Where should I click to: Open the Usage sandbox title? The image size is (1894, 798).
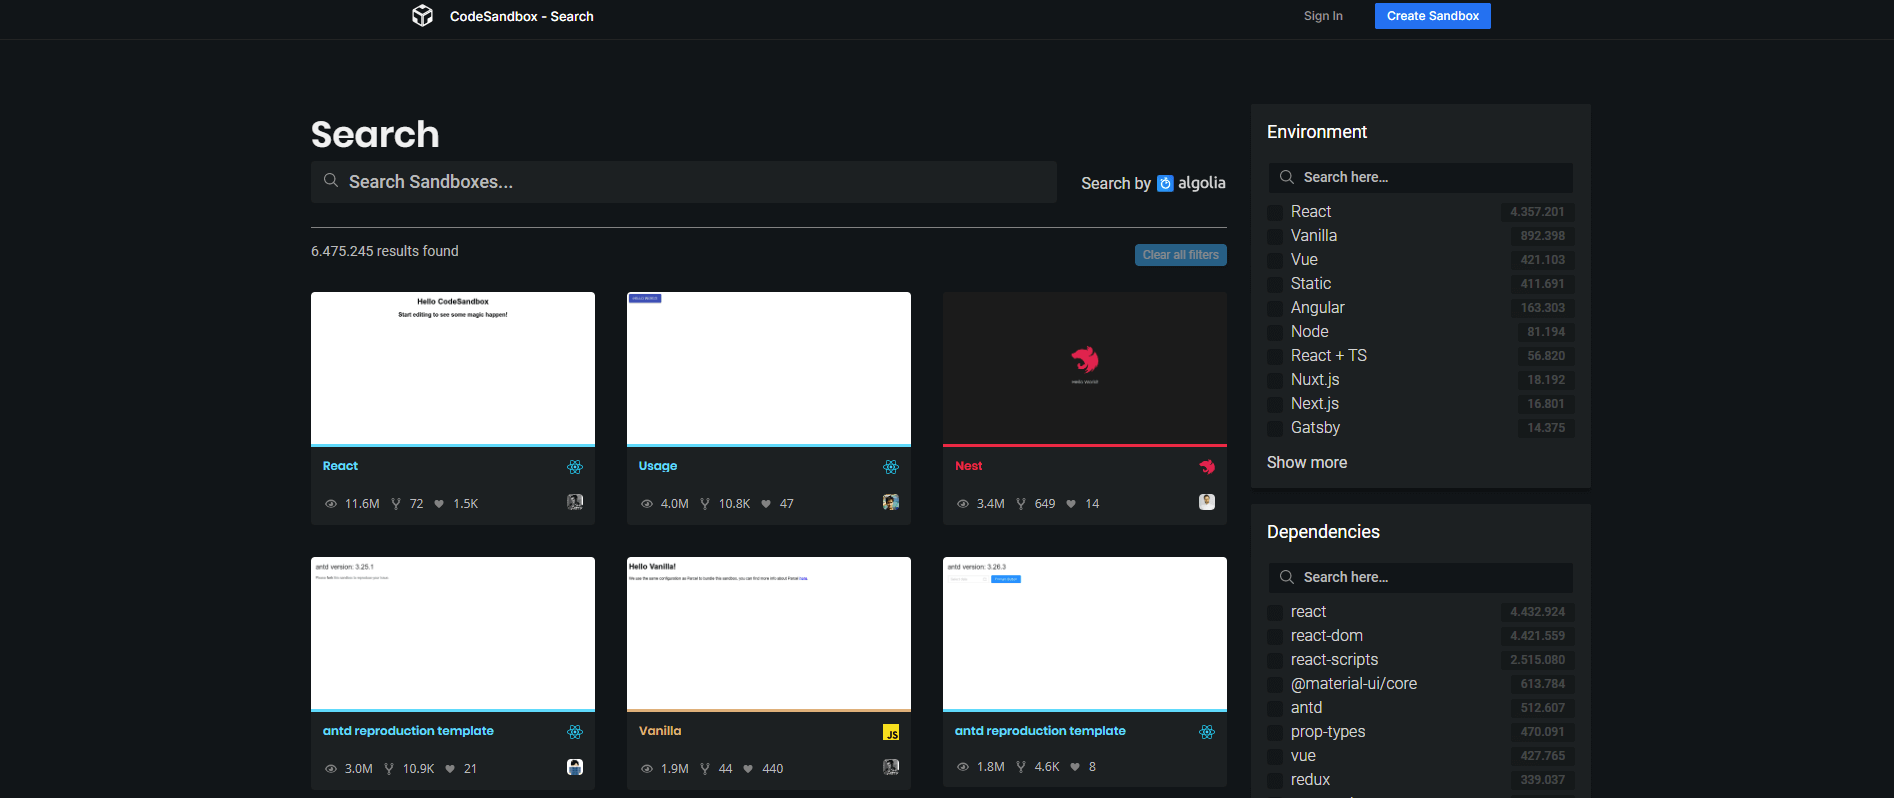click(657, 466)
